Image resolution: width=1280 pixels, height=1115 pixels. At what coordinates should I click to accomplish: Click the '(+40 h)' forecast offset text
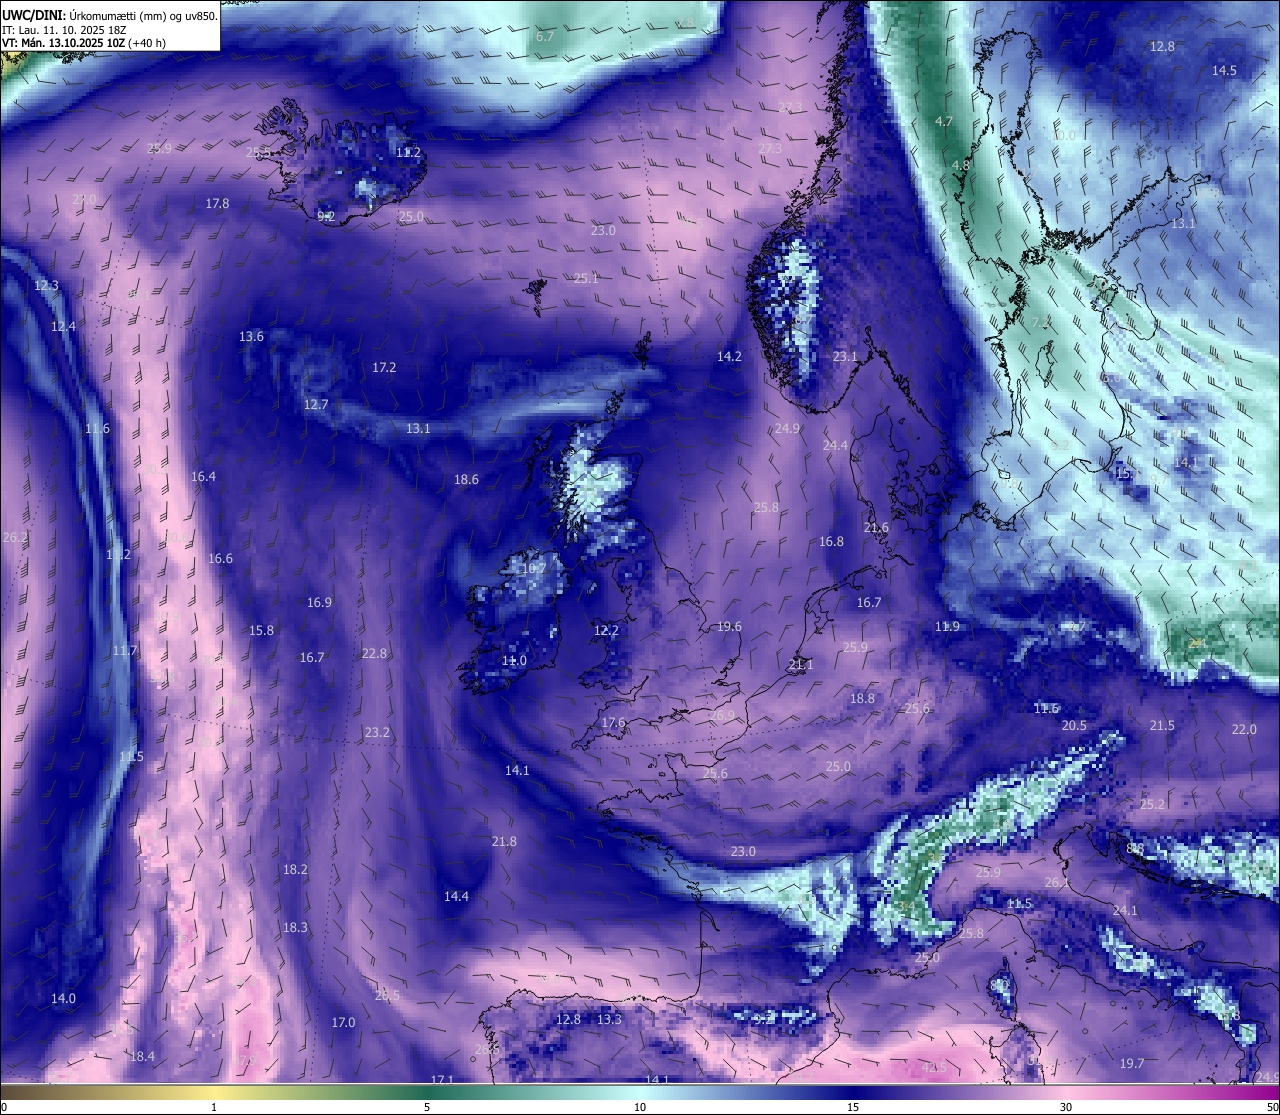[x=147, y=43]
